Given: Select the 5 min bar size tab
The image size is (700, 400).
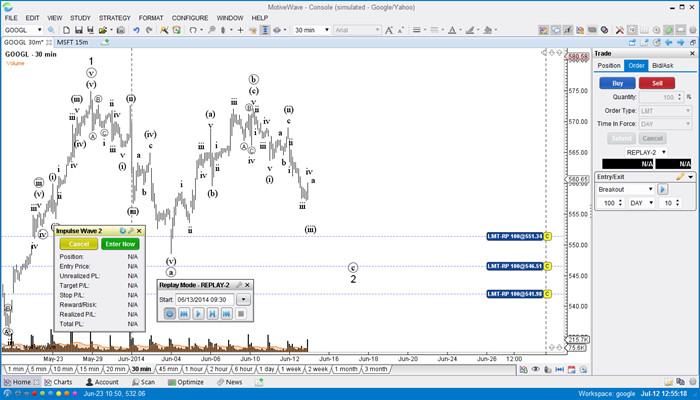Looking at the screenshot, I should (38, 369).
